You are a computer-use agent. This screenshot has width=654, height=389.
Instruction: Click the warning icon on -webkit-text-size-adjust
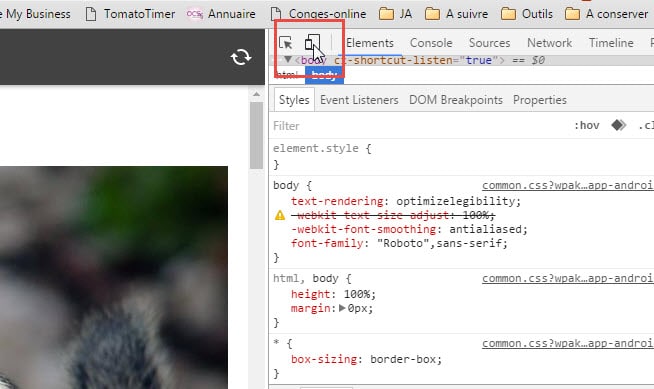coord(280,215)
